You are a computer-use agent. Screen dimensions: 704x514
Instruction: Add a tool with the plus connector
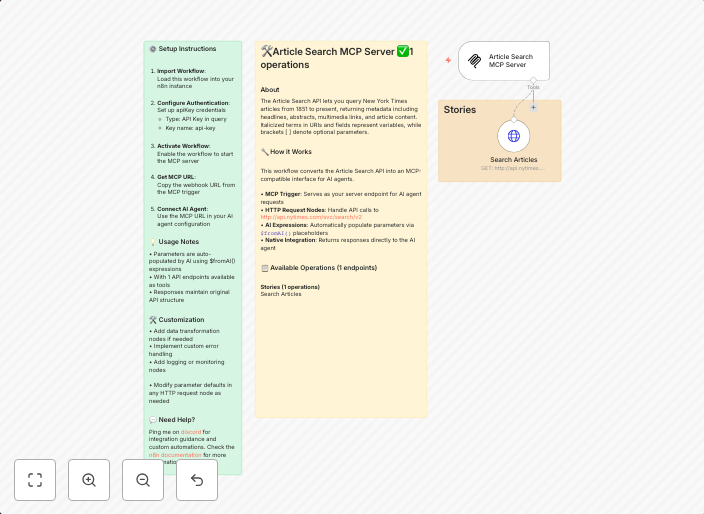click(533, 107)
